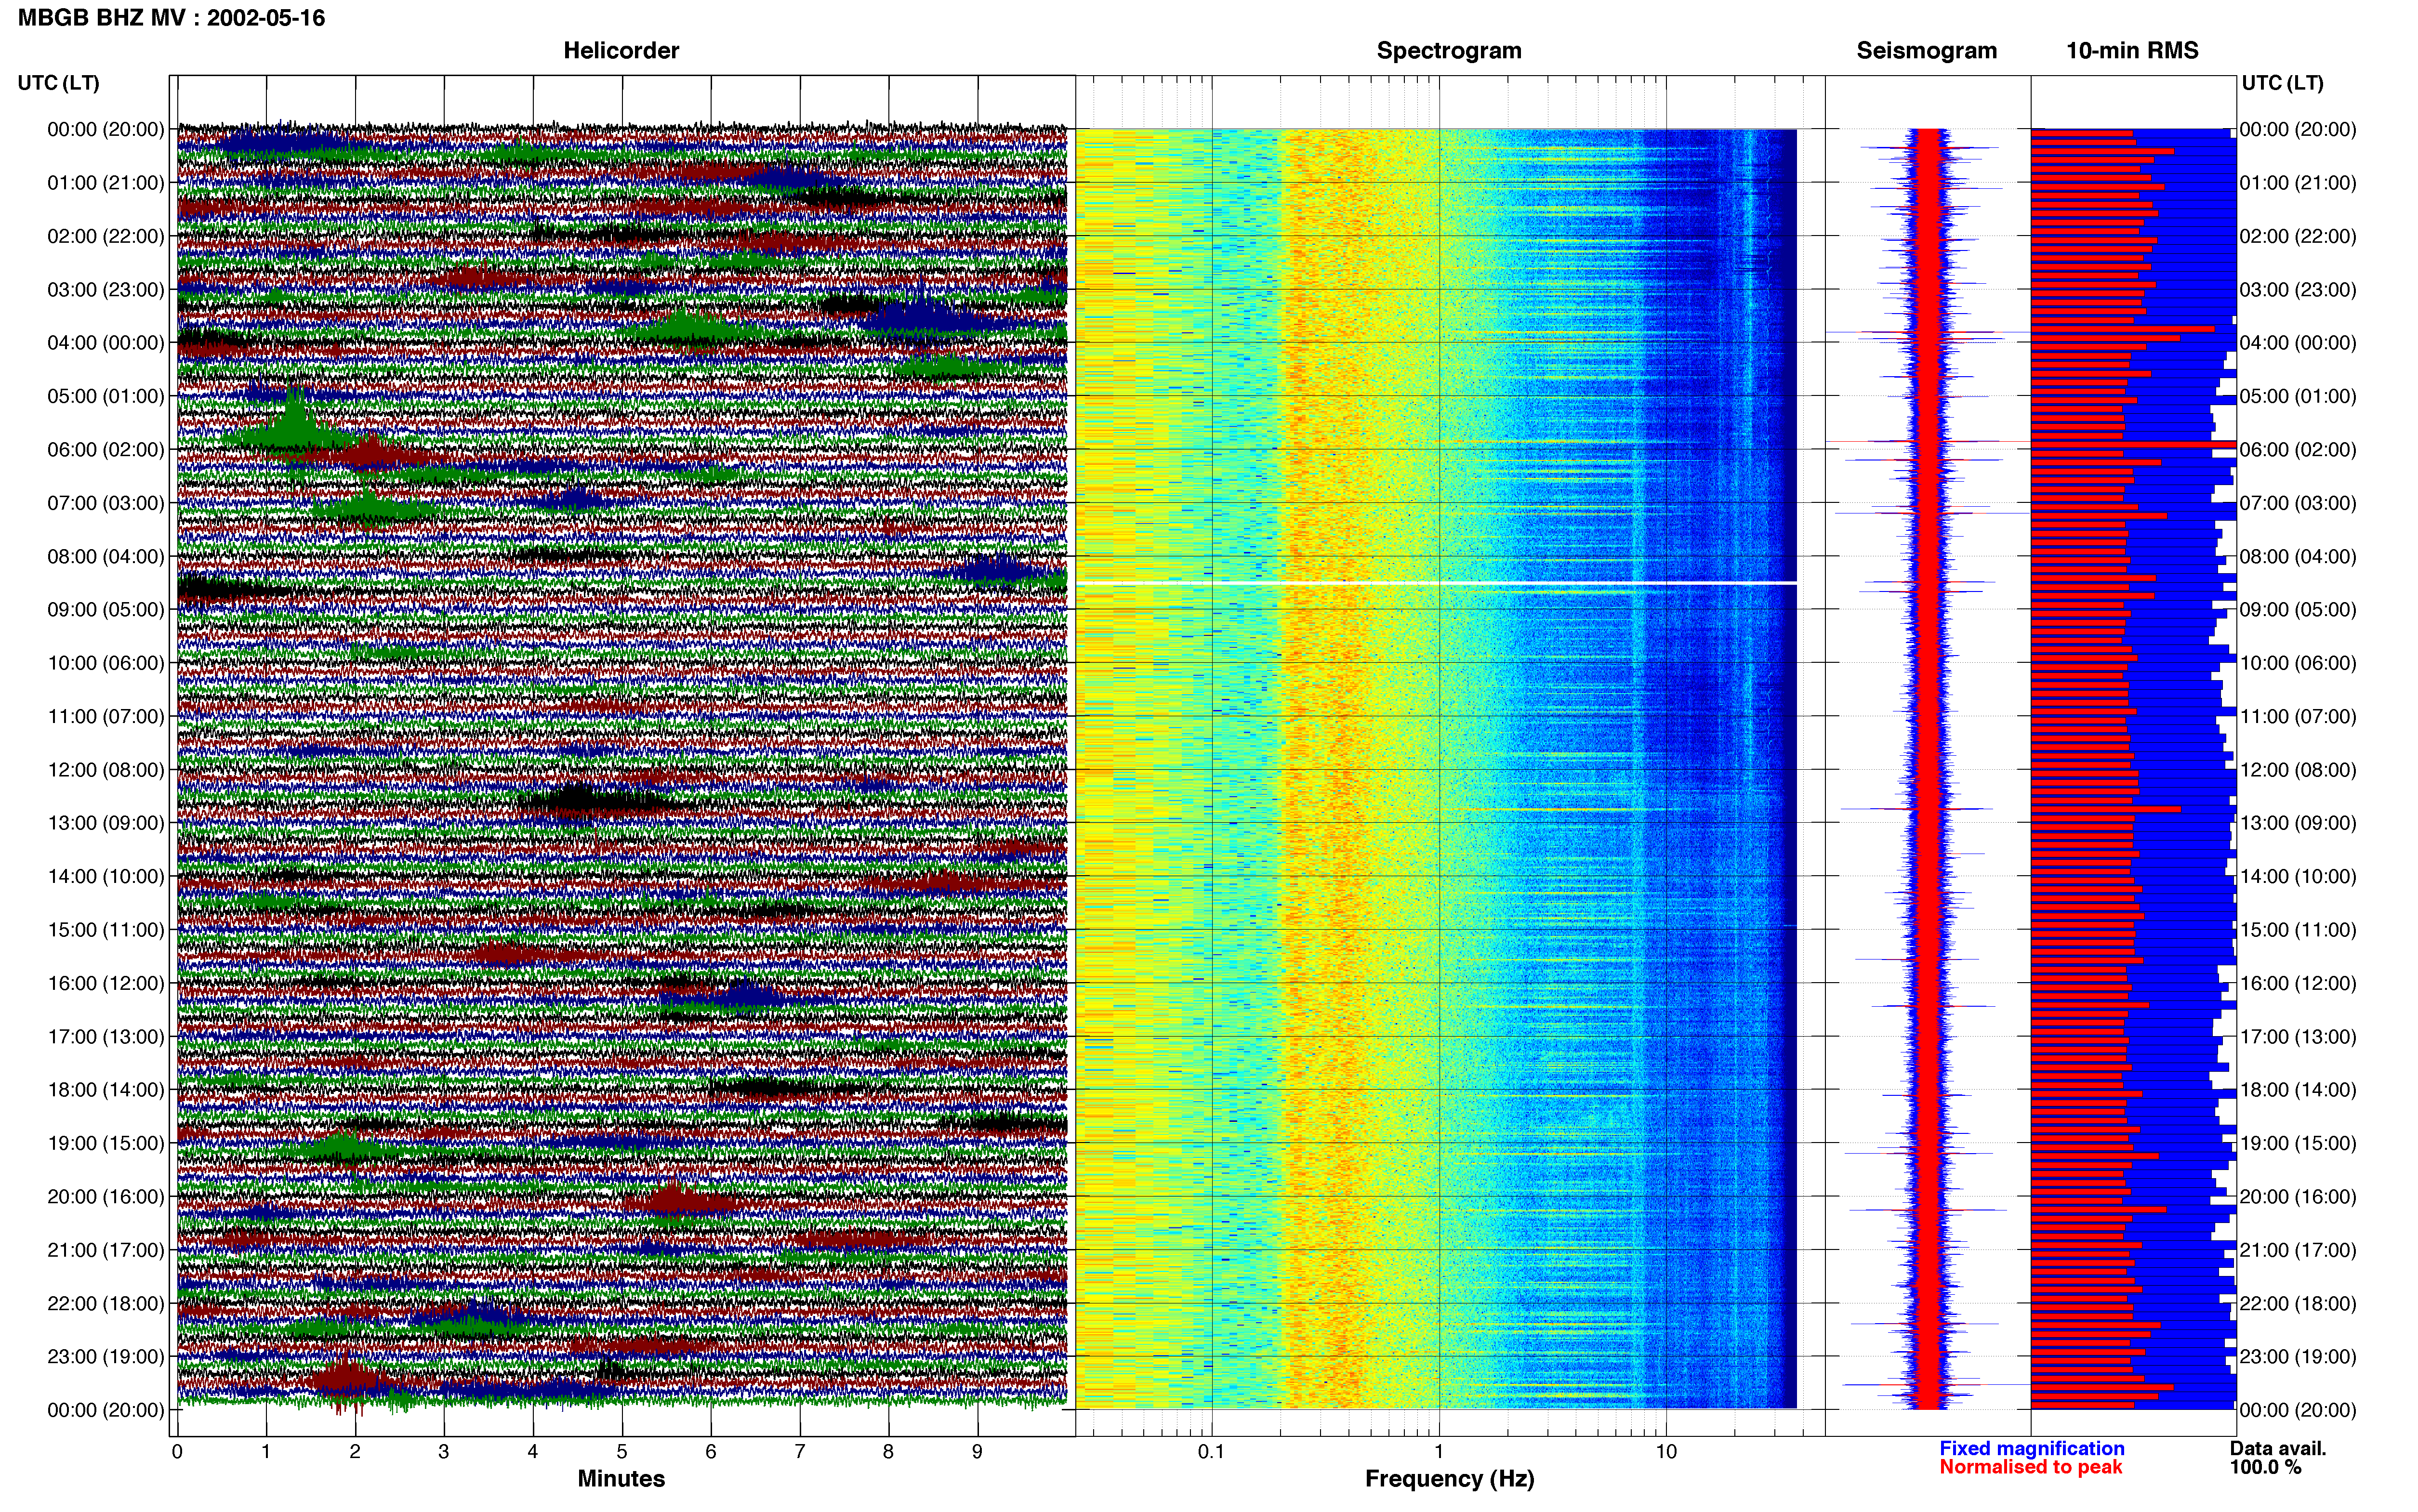Click "08:00 (04:00)" on the RMS time axis
This screenshot has width=2418, height=1512.
tap(2298, 556)
